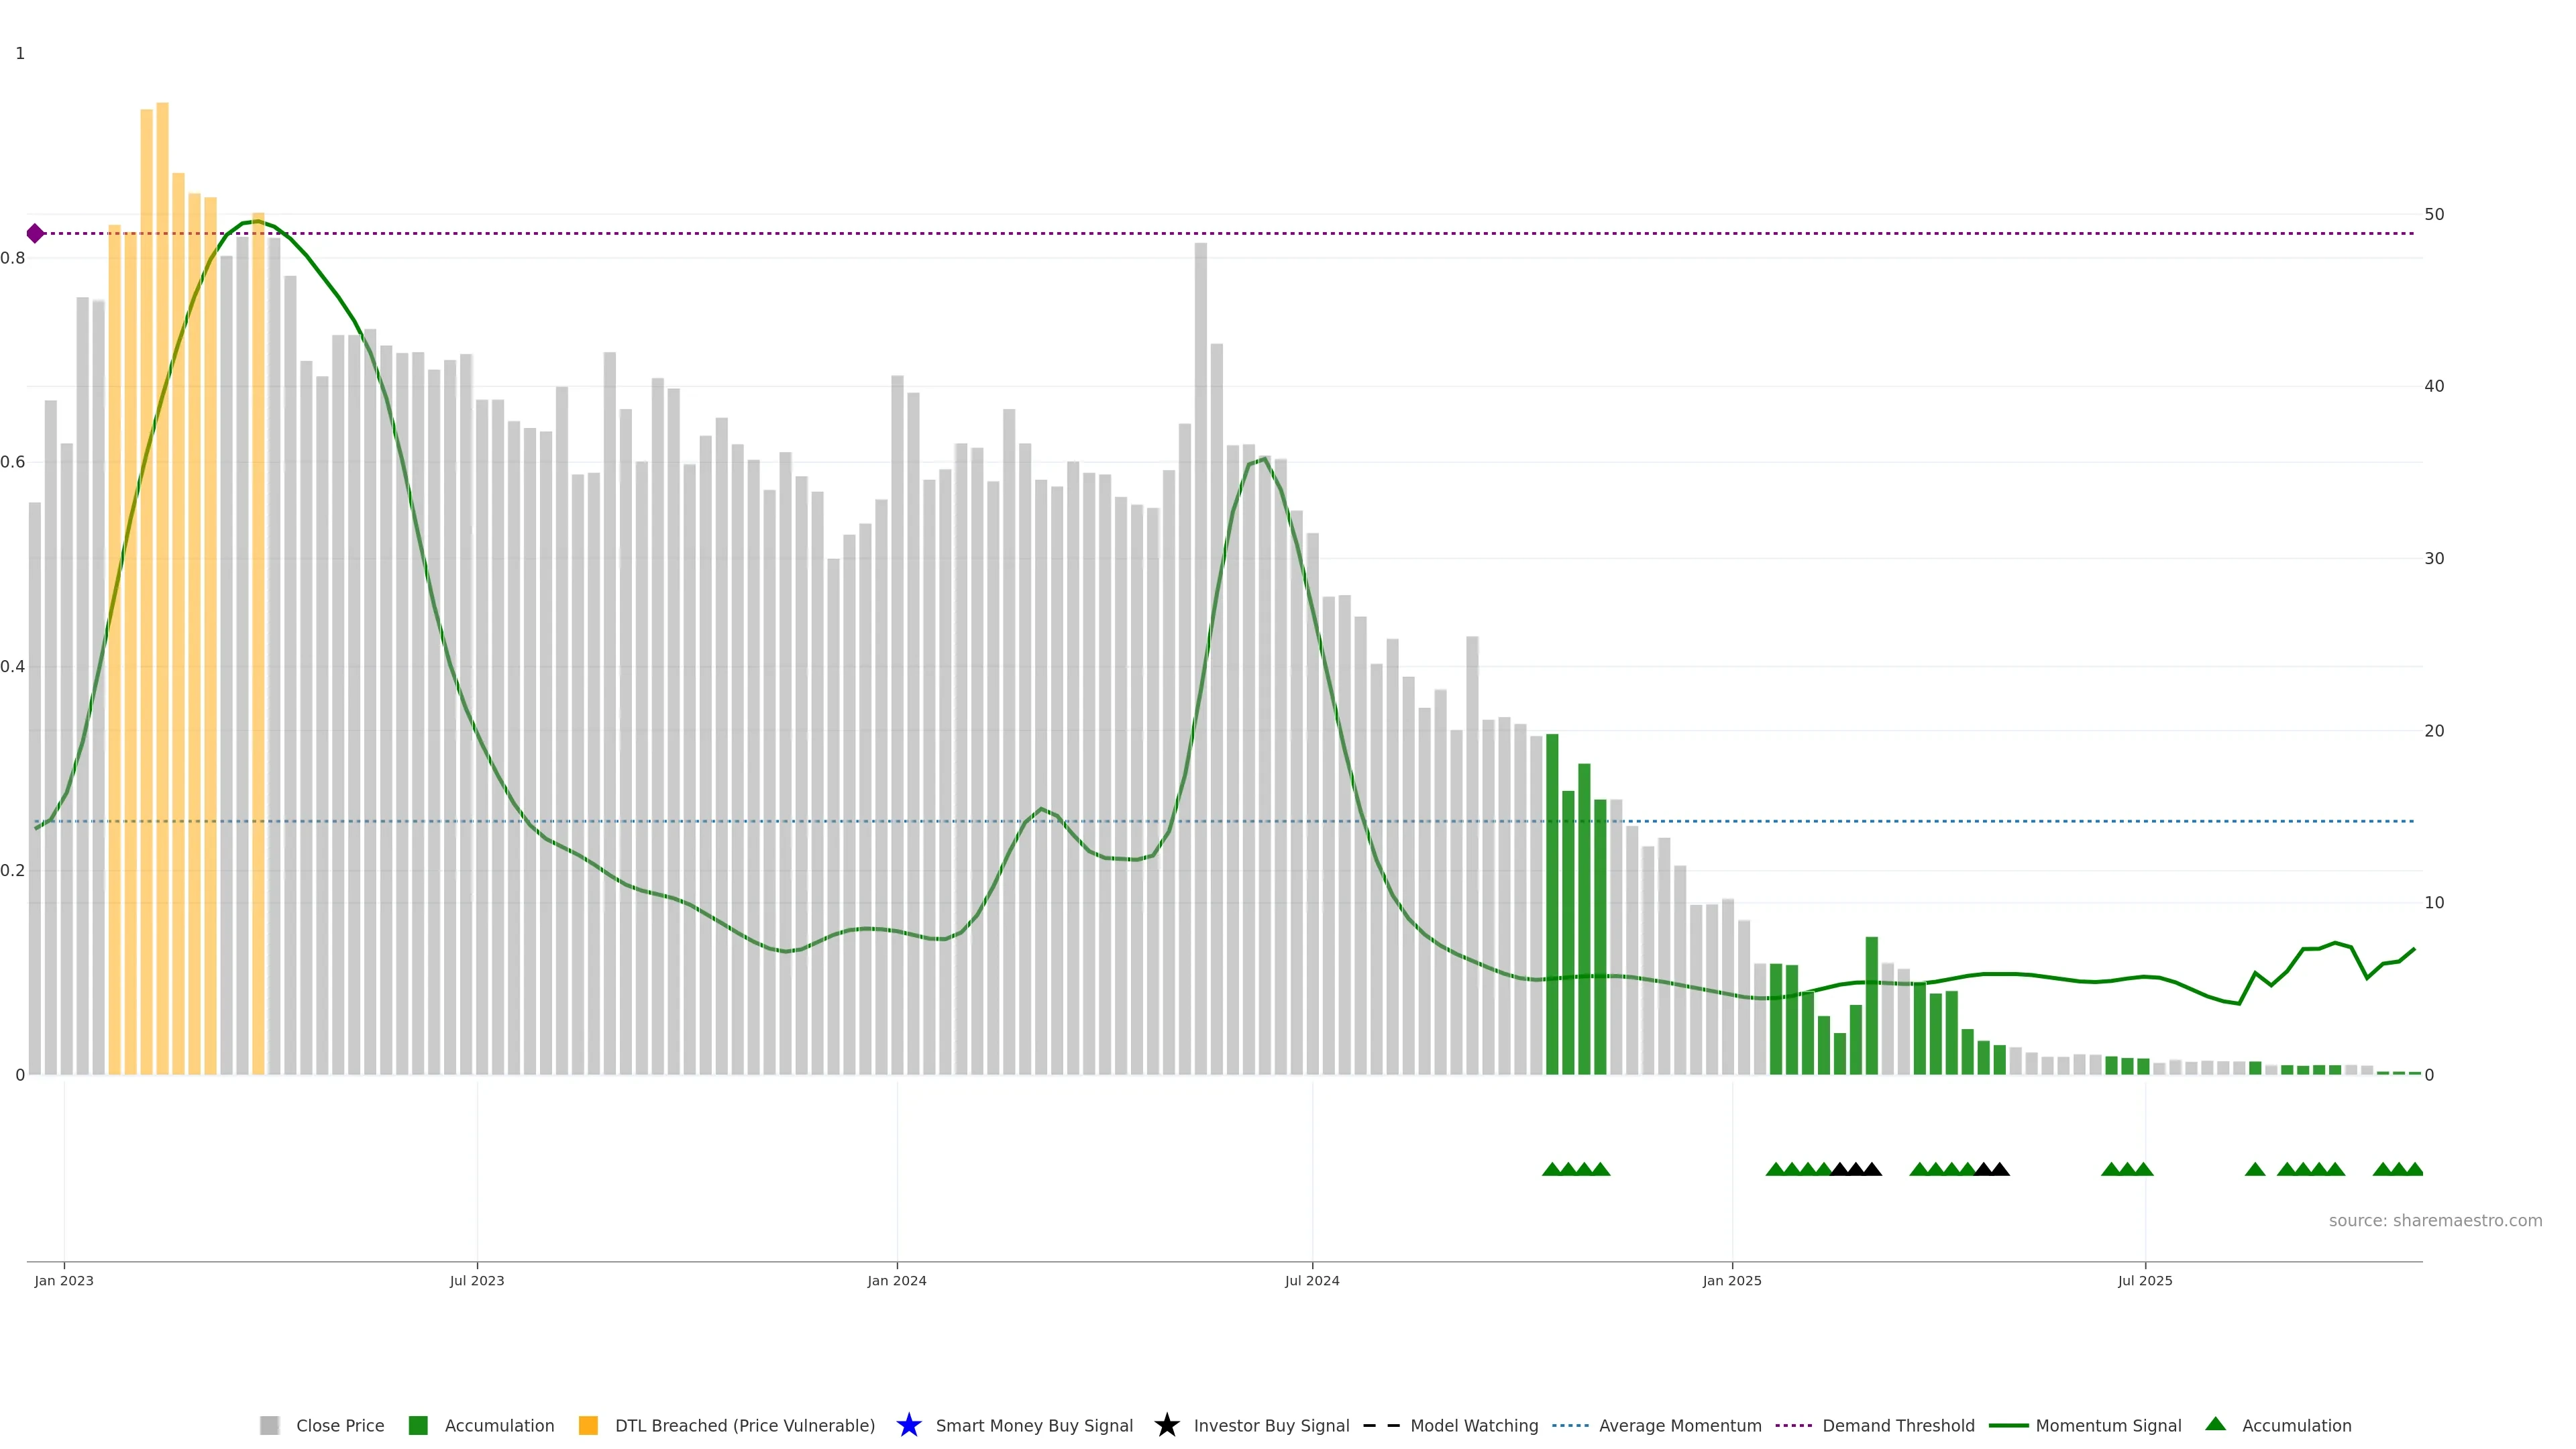Image resolution: width=2576 pixels, height=1449 pixels.
Task: Click the Jan 2024 axis label
Action: (x=896, y=1280)
